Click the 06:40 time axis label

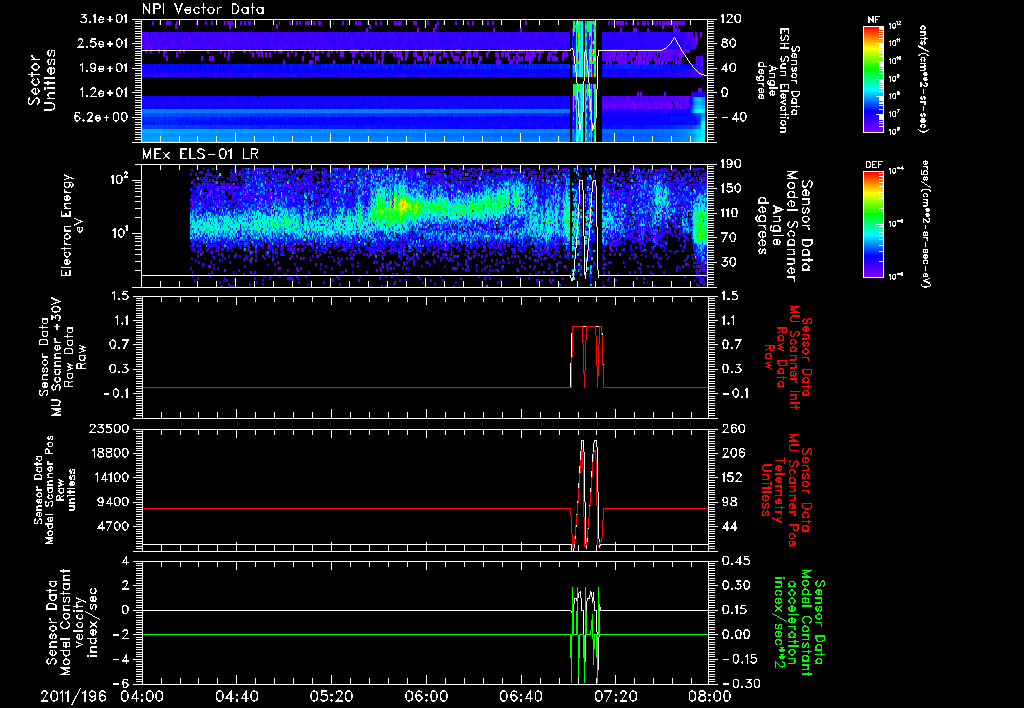[520, 696]
